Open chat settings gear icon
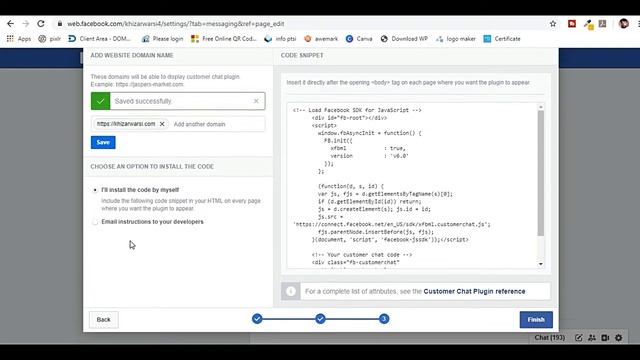The width and height of the screenshot is (640, 360). click(619, 338)
